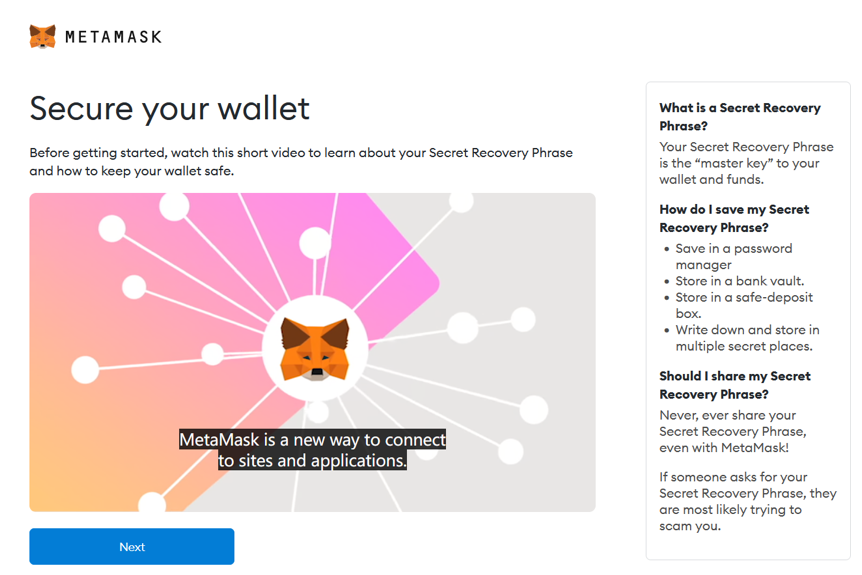862x575 pixels.
Task: Click the fox face inside the video
Action: click(314, 349)
